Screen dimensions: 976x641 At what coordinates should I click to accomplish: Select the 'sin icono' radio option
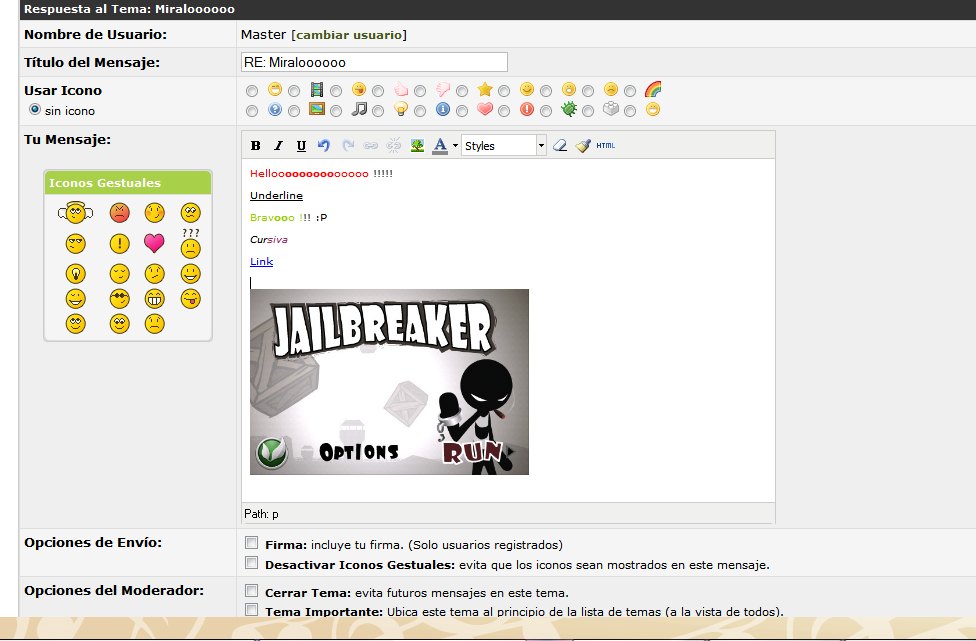click(35, 110)
